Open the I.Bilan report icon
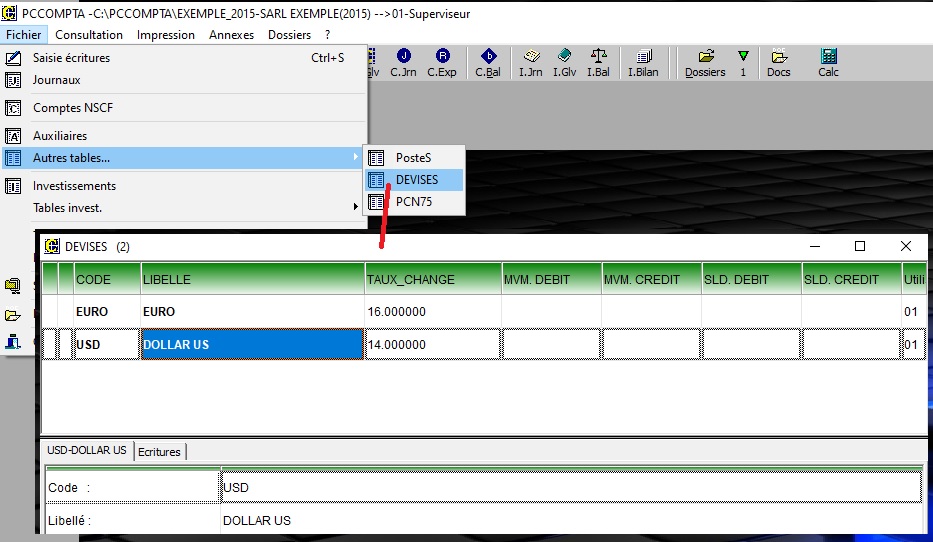Image resolution: width=933 pixels, height=542 pixels. [642, 62]
